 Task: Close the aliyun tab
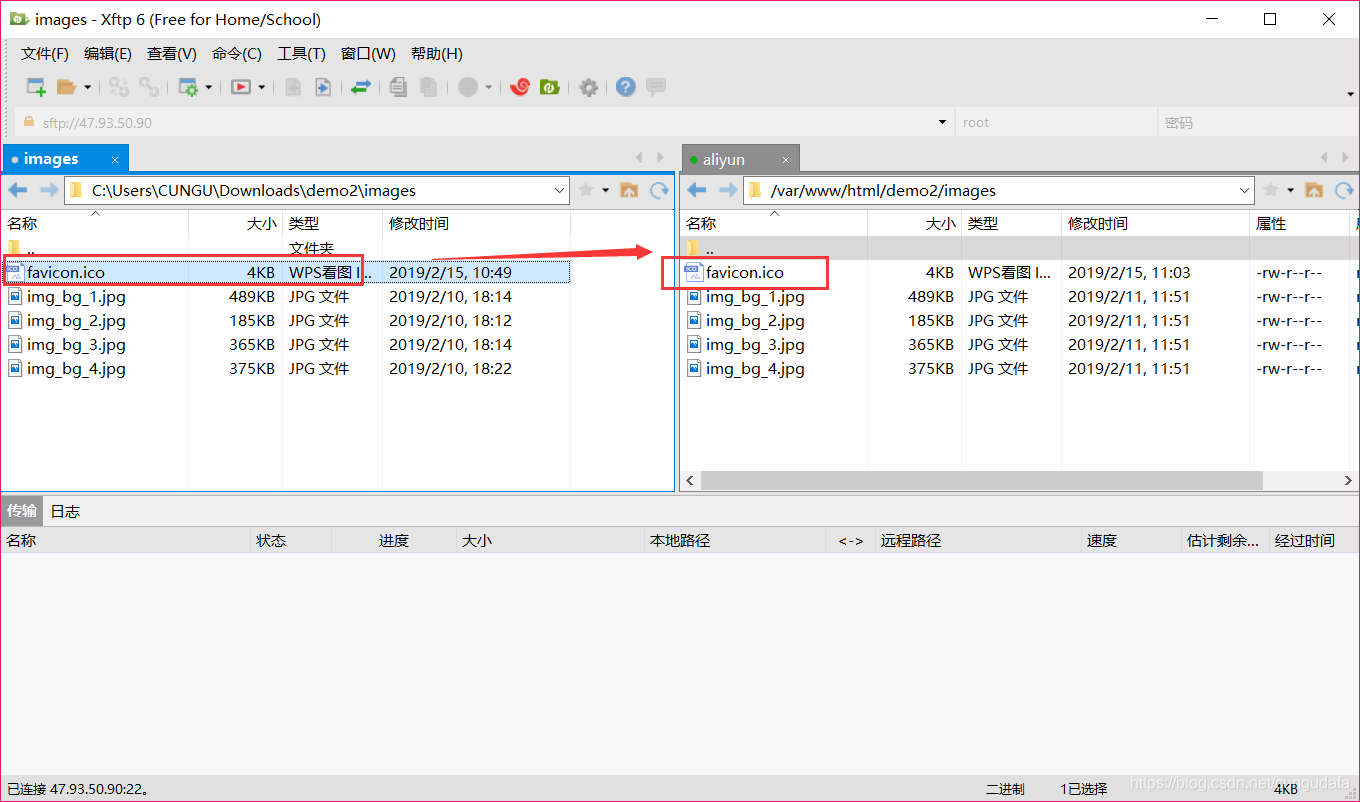(x=786, y=159)
